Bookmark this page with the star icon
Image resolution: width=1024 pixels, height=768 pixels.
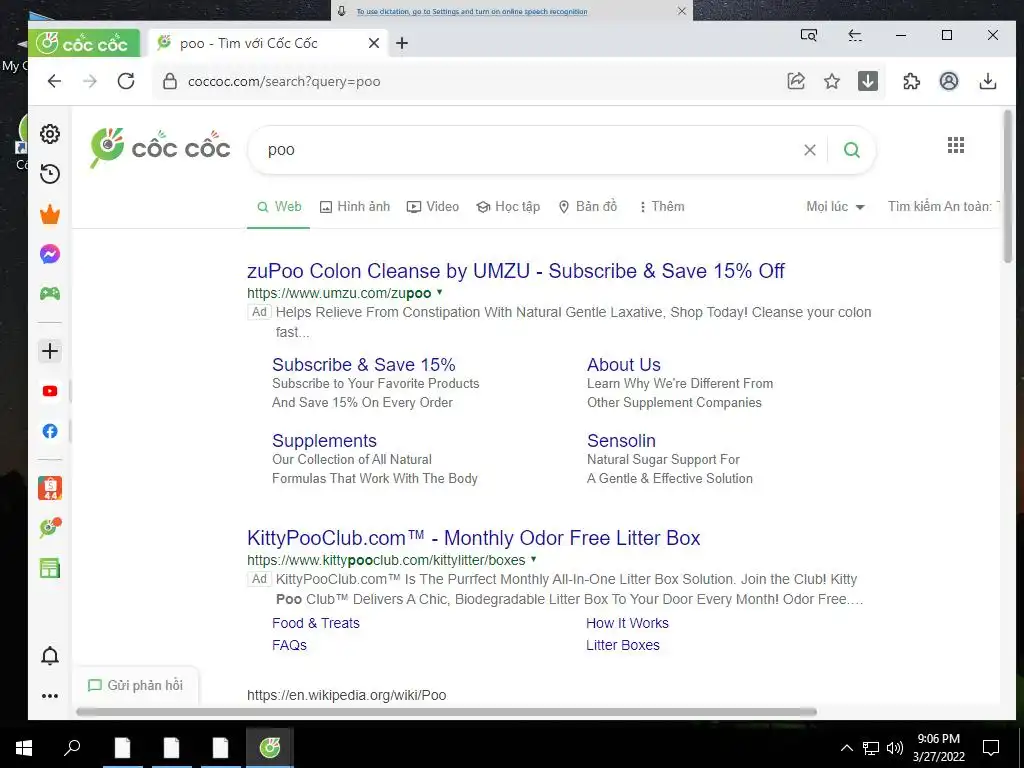831,81
